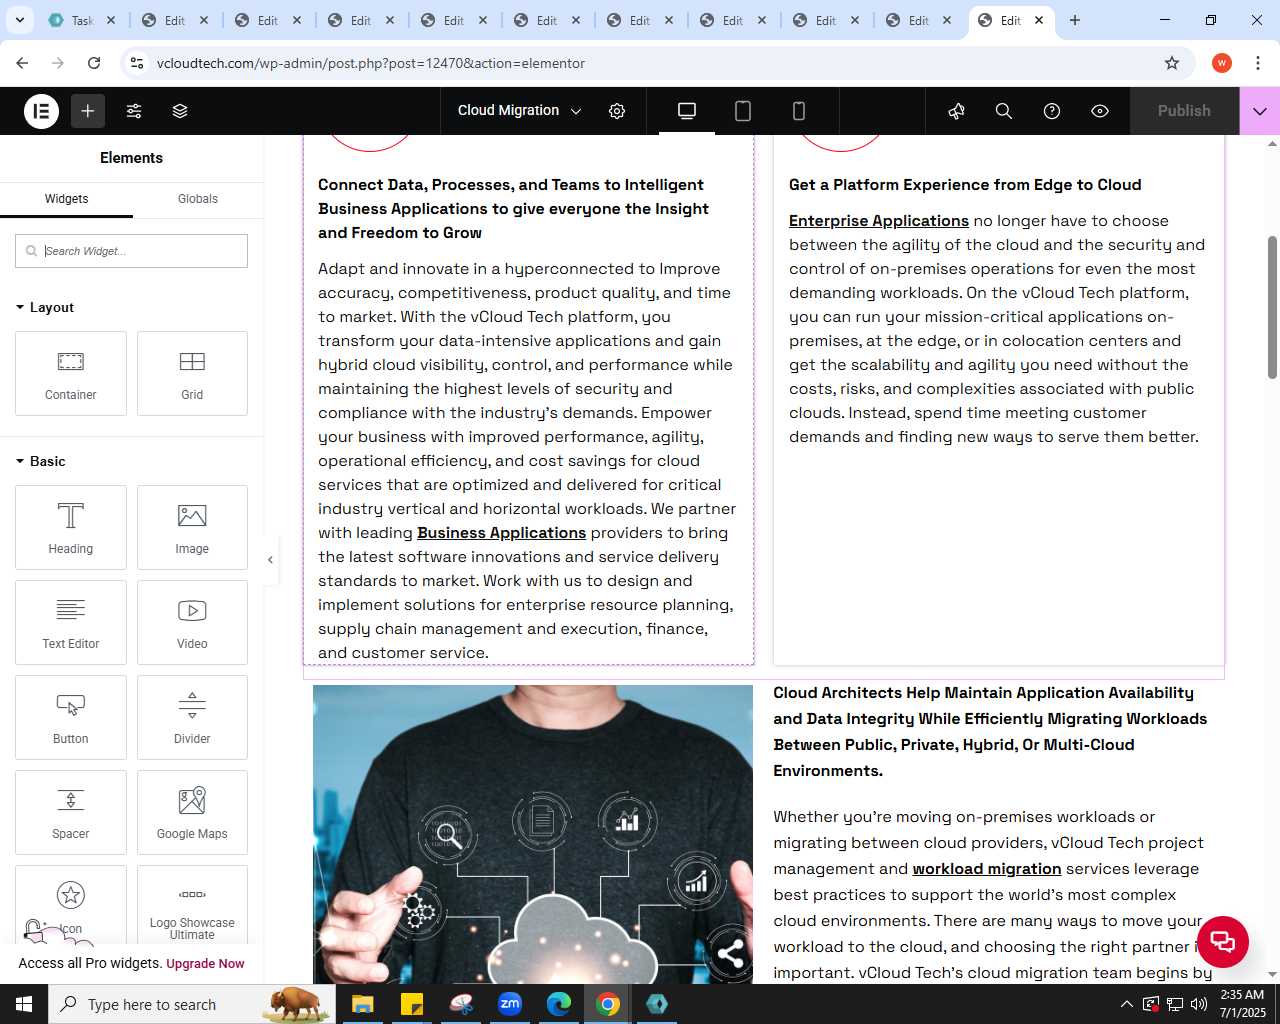
Task: Switch to the Globals tab
Action: click(x=198, y=199)
